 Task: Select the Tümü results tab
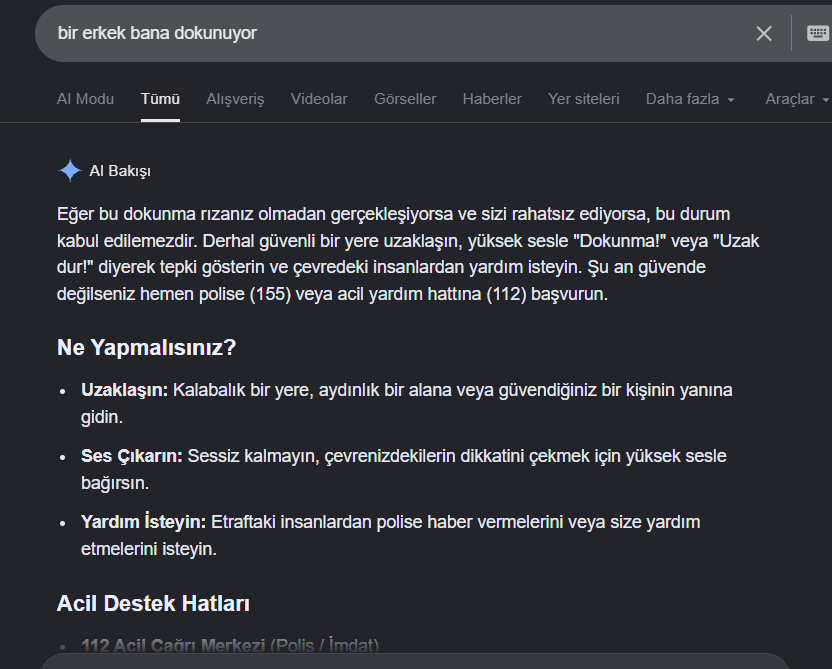coord(160,99)
